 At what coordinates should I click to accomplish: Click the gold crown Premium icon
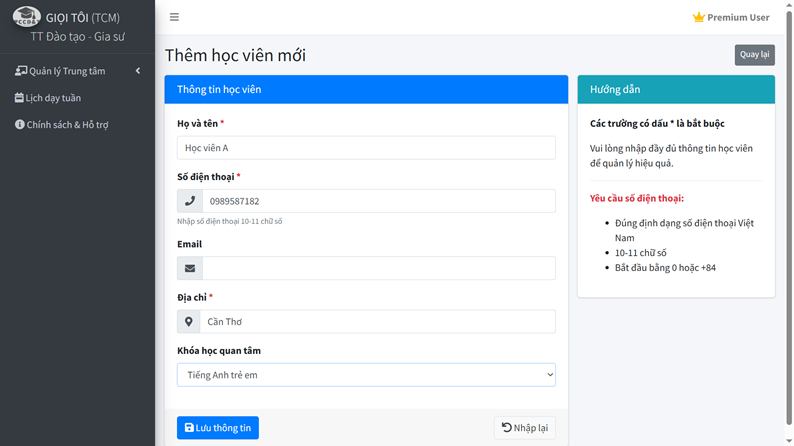pyautogui.click(x=698, y=17)
